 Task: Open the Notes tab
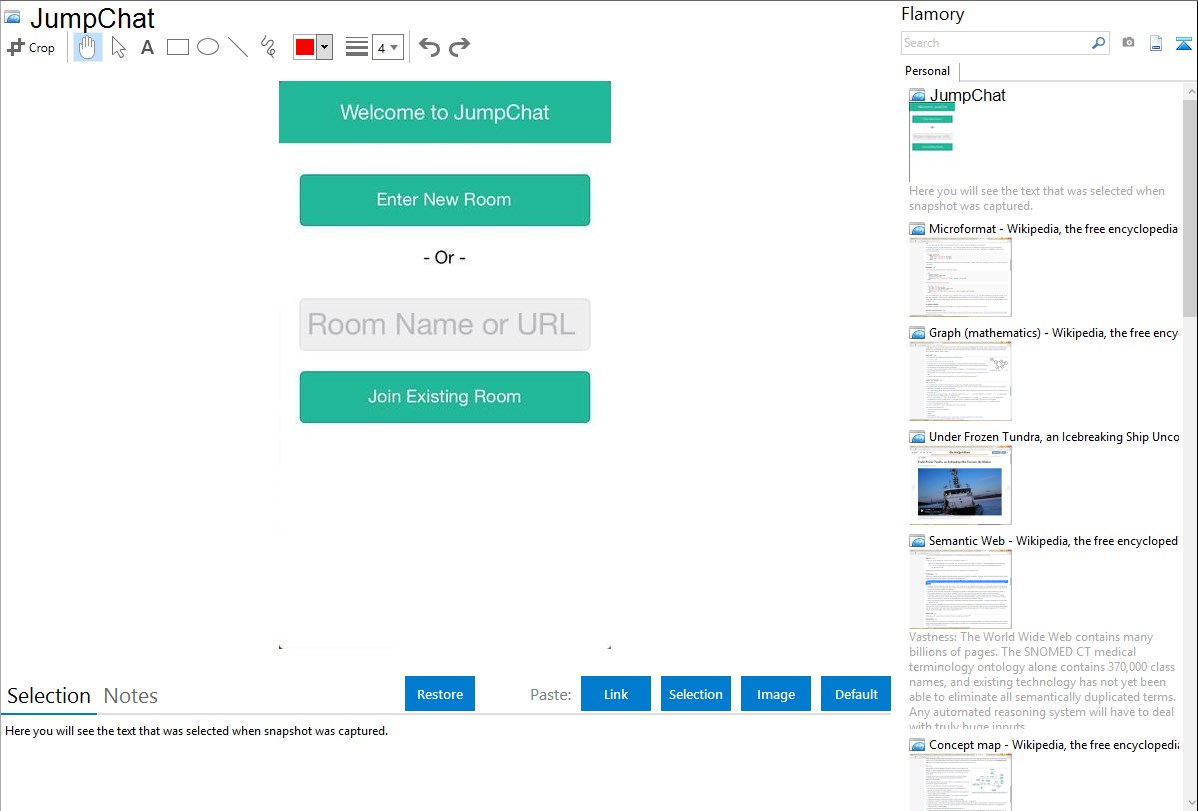click(131, 696)
